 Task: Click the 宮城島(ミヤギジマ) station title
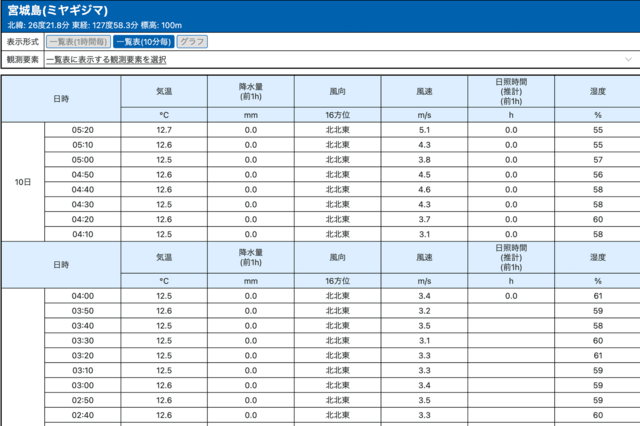pyautogui.click(x=58, y=10)
